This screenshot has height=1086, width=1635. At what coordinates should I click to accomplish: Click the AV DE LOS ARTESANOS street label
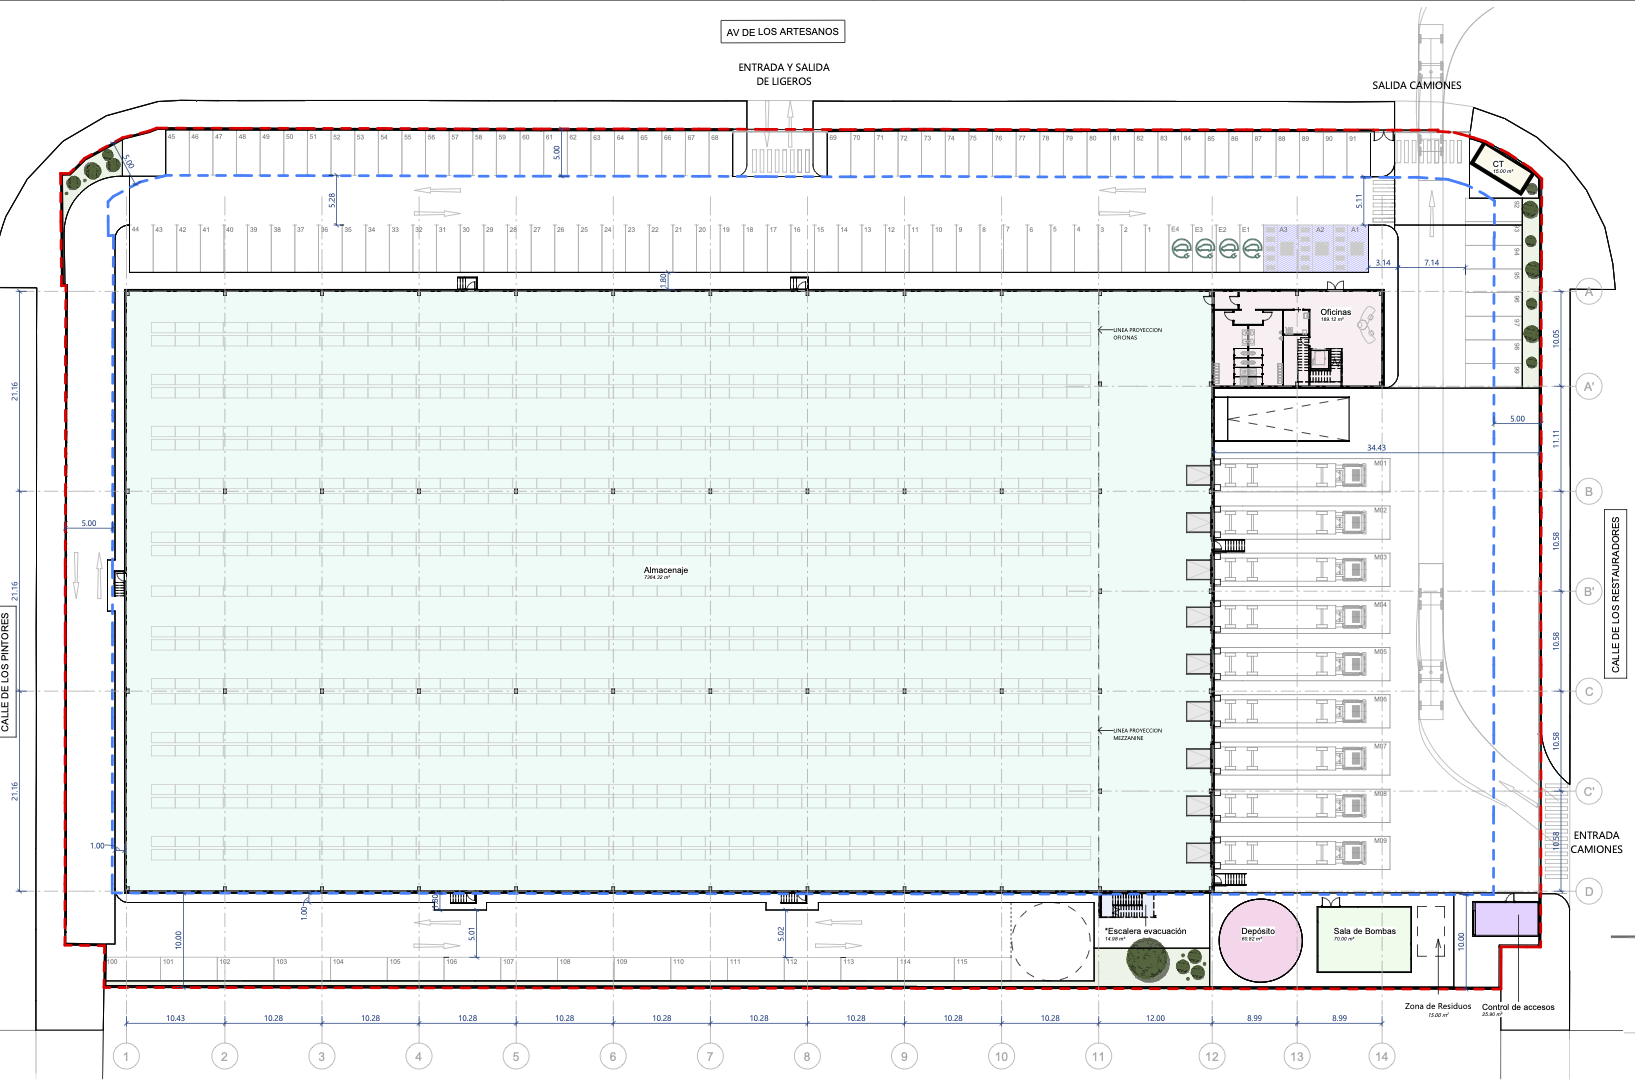pyautogui.click(x=782, y=32)
